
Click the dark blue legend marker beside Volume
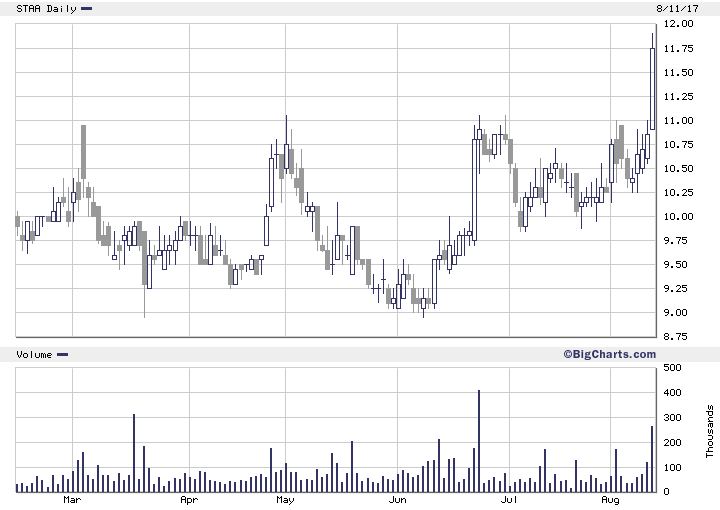click(x=62, y=354)
